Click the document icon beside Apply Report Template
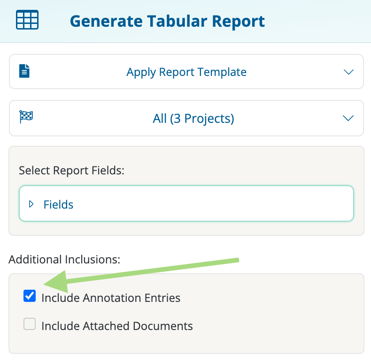 [x=24, y=71]
